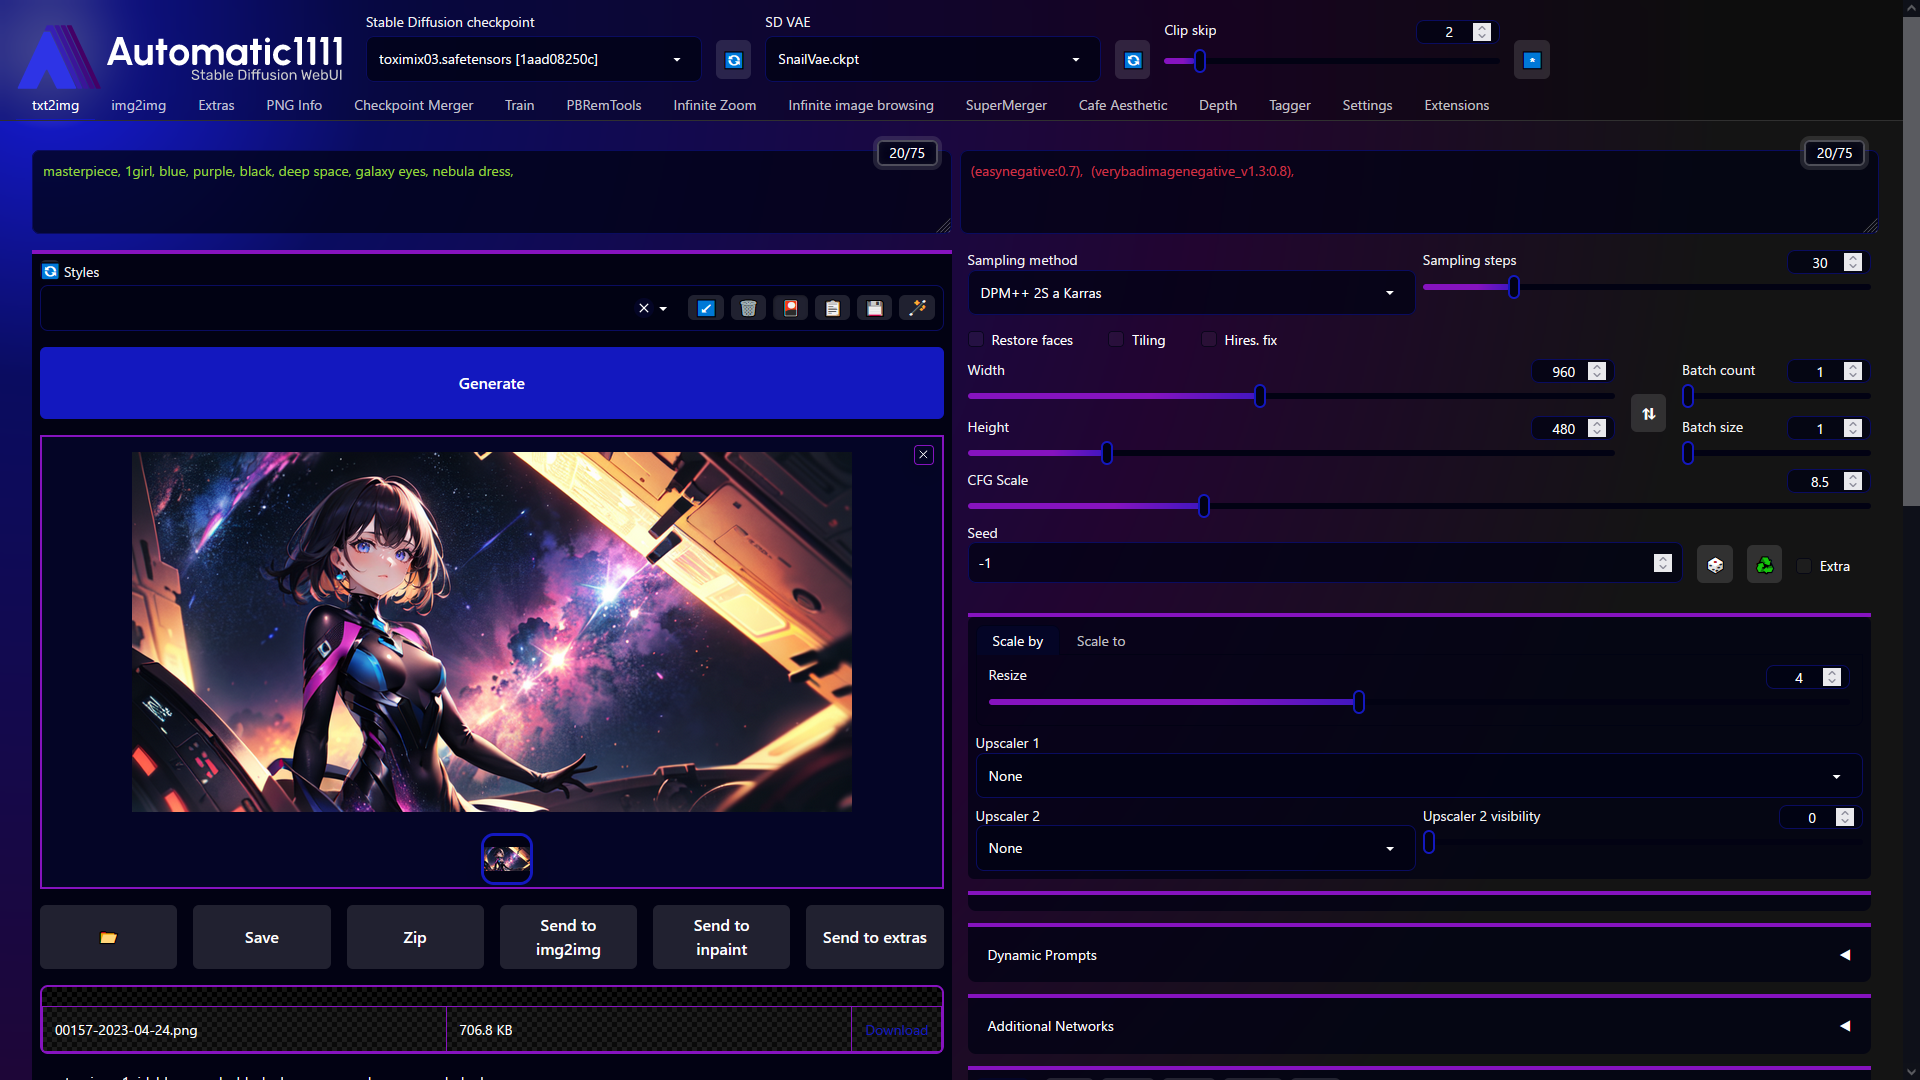Open the Sampling method dropdown

tap(1190, 293)
